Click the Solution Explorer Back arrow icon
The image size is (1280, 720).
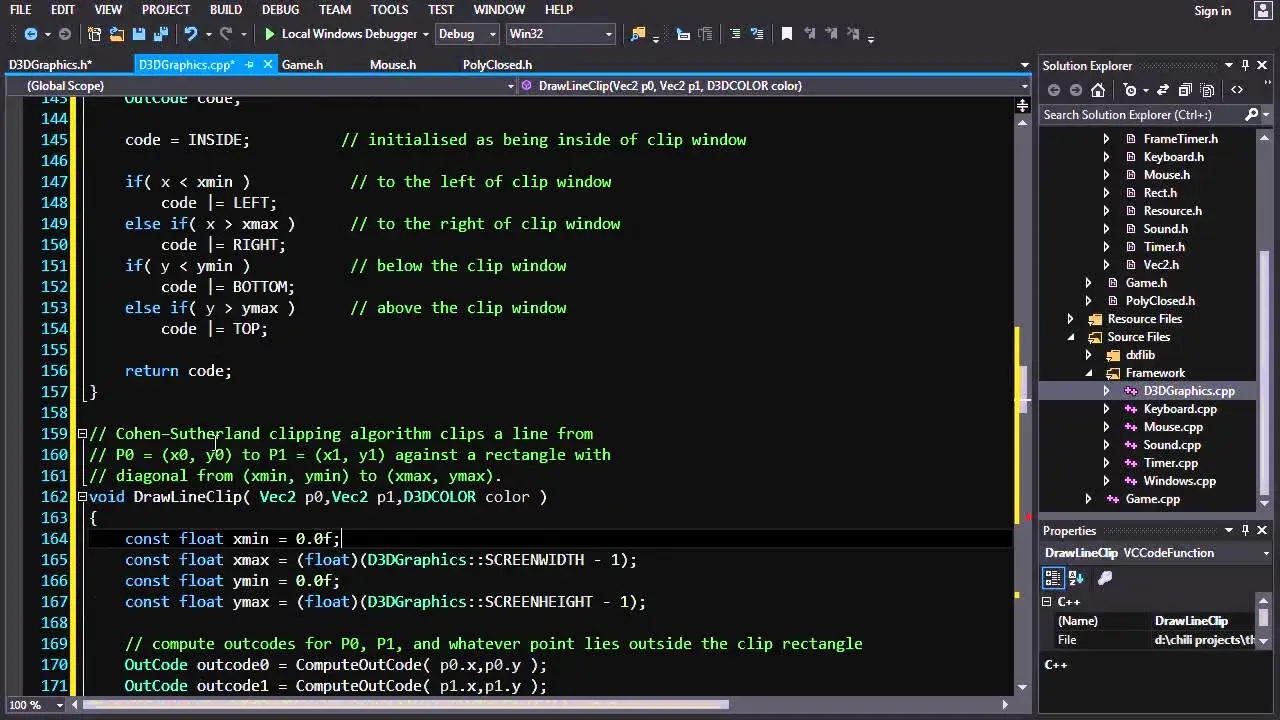coord(1054,90)
